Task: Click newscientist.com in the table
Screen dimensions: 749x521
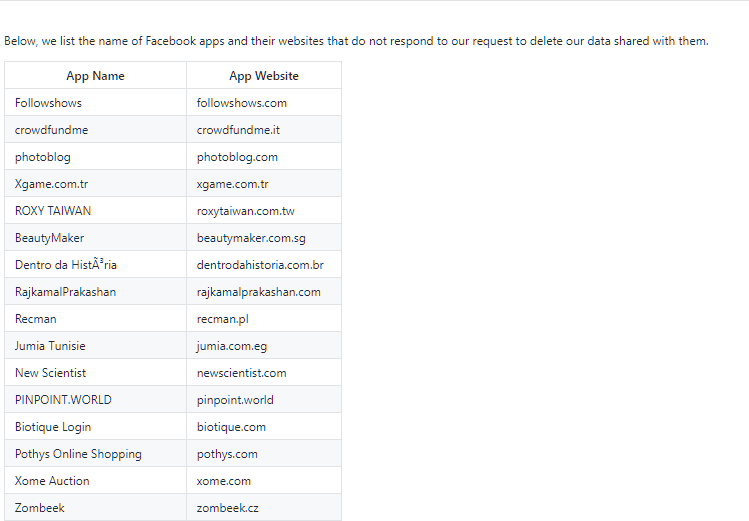Action: (264, 373)
